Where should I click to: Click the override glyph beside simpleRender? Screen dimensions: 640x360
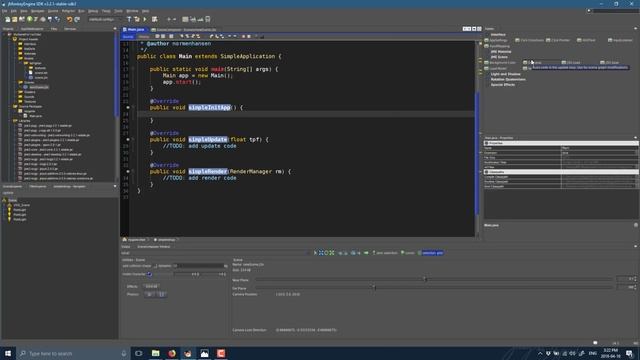[127, 171]
